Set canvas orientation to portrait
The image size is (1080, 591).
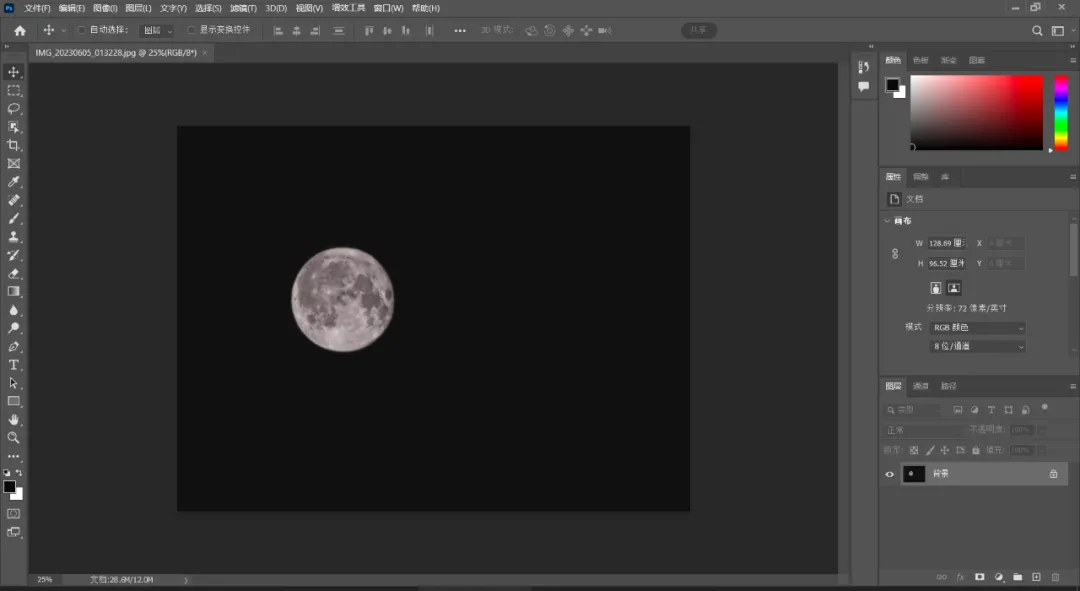[935, 288]
